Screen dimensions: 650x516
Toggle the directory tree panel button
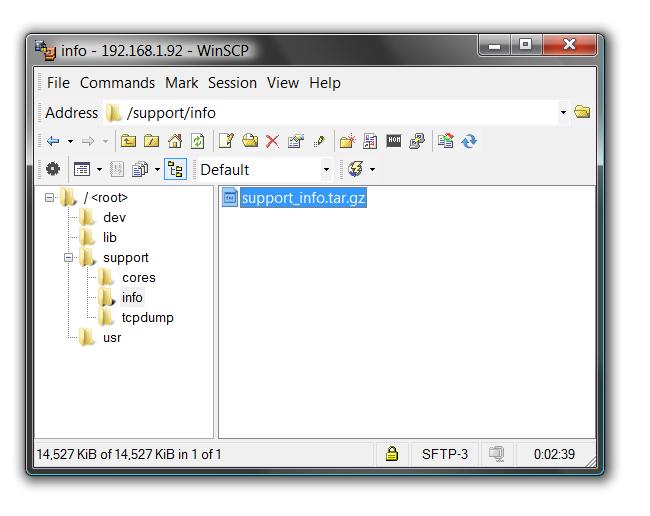tap(175, 169)
